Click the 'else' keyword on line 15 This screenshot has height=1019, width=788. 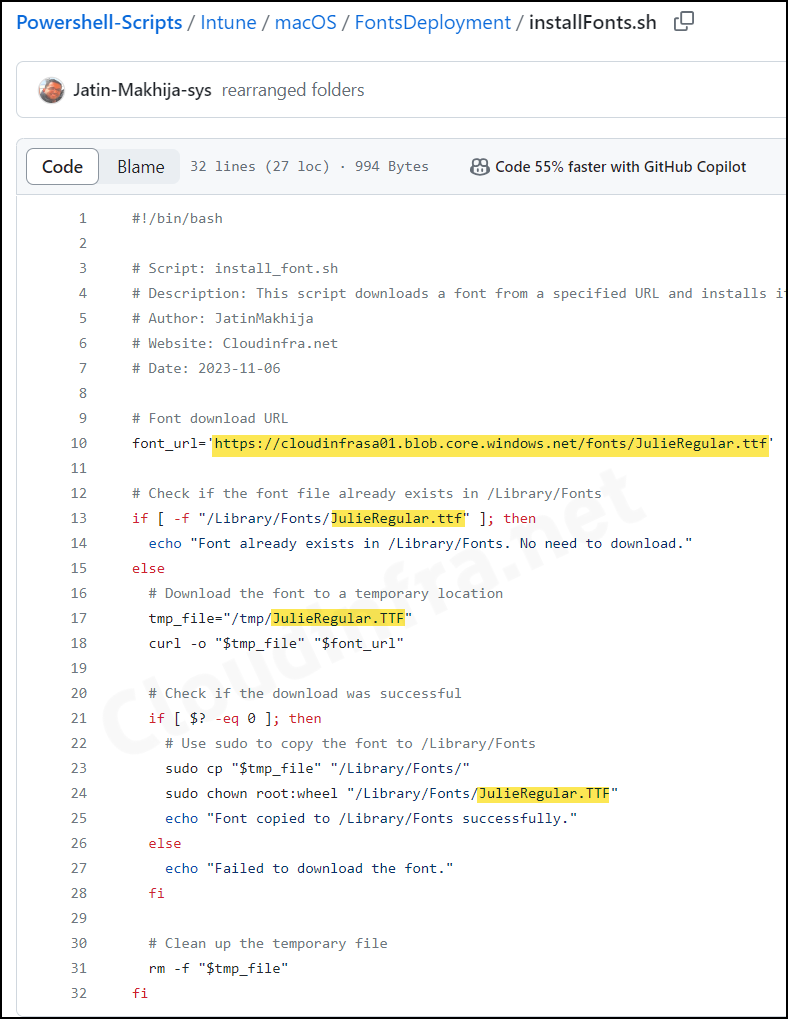pos(148,569)
